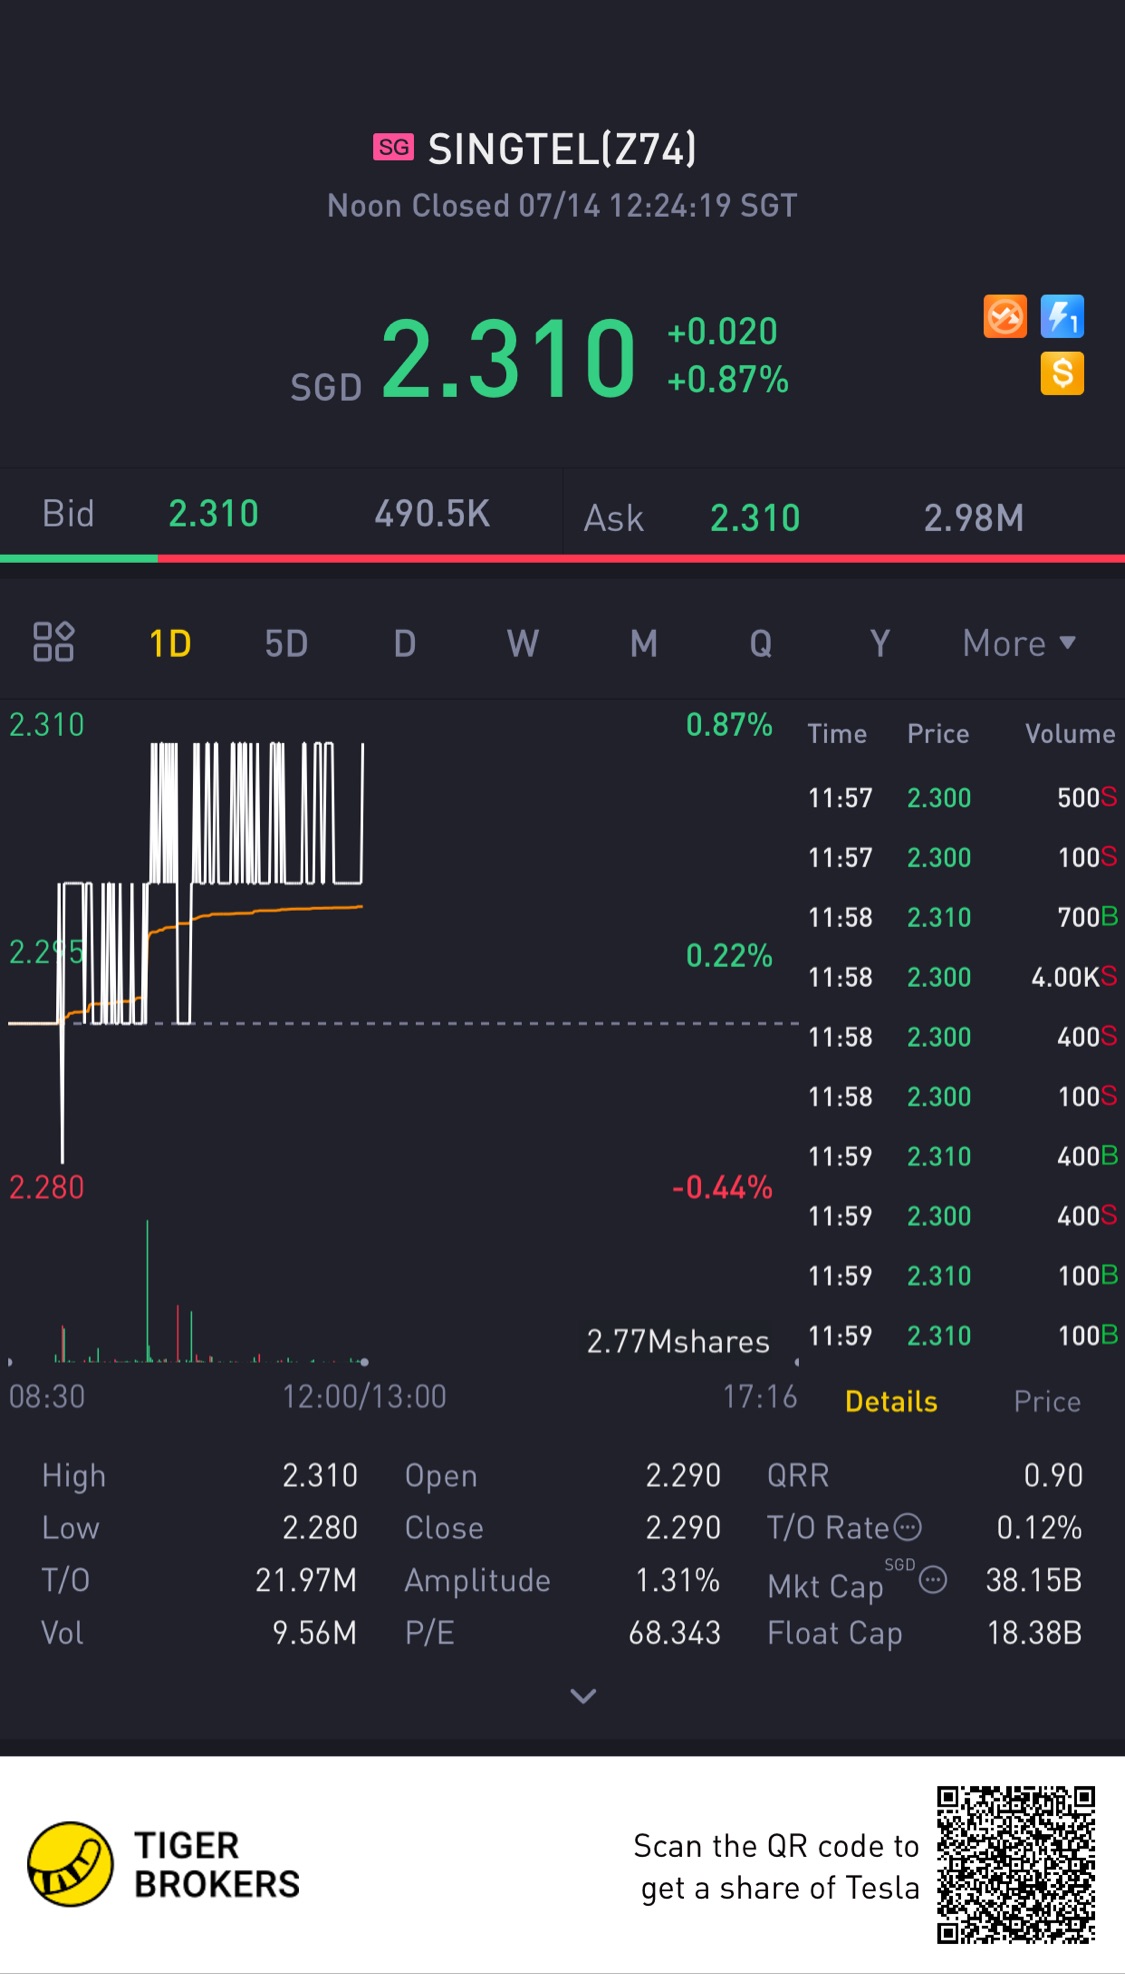The image size is (1125, 1974).
Task: Select the Y yearly chart tab
Action: point(880,643)
